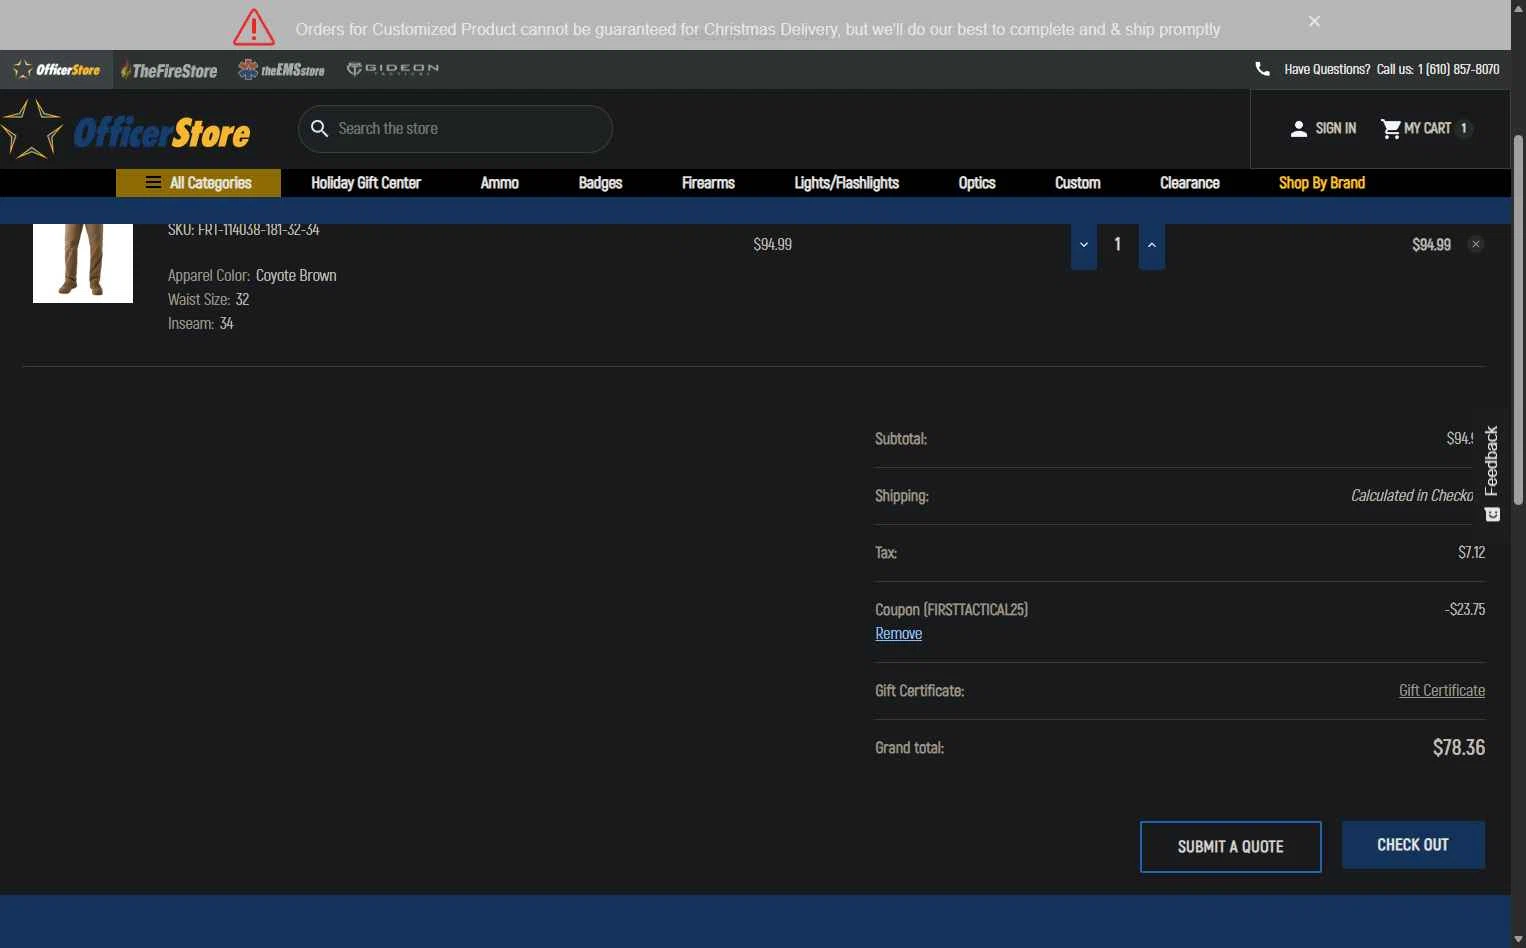1526x948 pixels.
Task: Open the Holiday Gift Center menu
Action: click(366, 183)
